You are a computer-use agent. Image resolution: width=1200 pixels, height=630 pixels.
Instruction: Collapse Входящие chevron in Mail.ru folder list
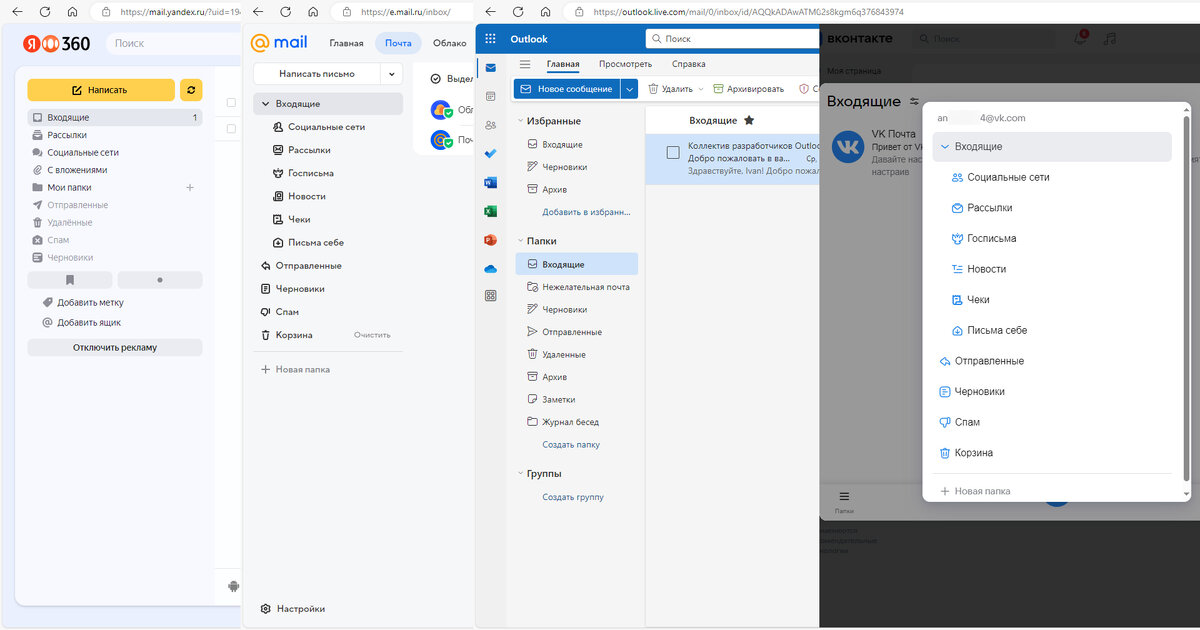tap(265, 104)
